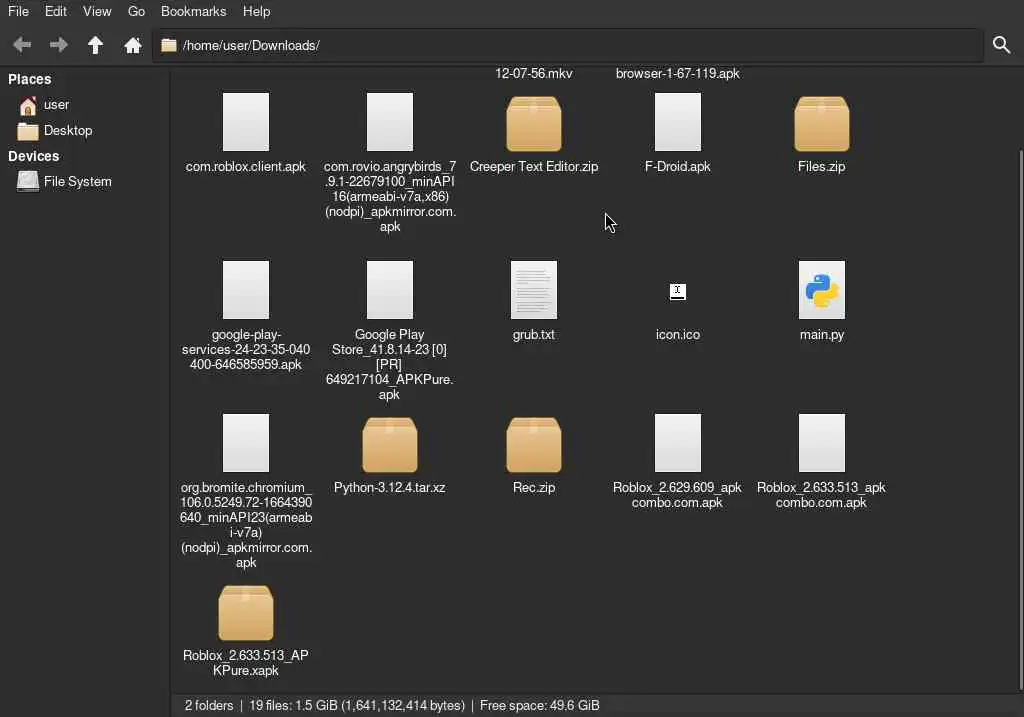The image size is (1024, 717).
Task: Click the vertical scrollbar of file view
Action: pos(1020,418)
